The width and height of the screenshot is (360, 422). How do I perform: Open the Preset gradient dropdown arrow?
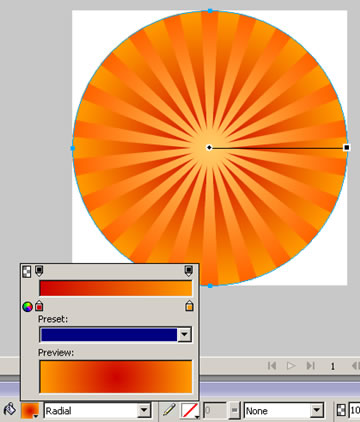184,334
